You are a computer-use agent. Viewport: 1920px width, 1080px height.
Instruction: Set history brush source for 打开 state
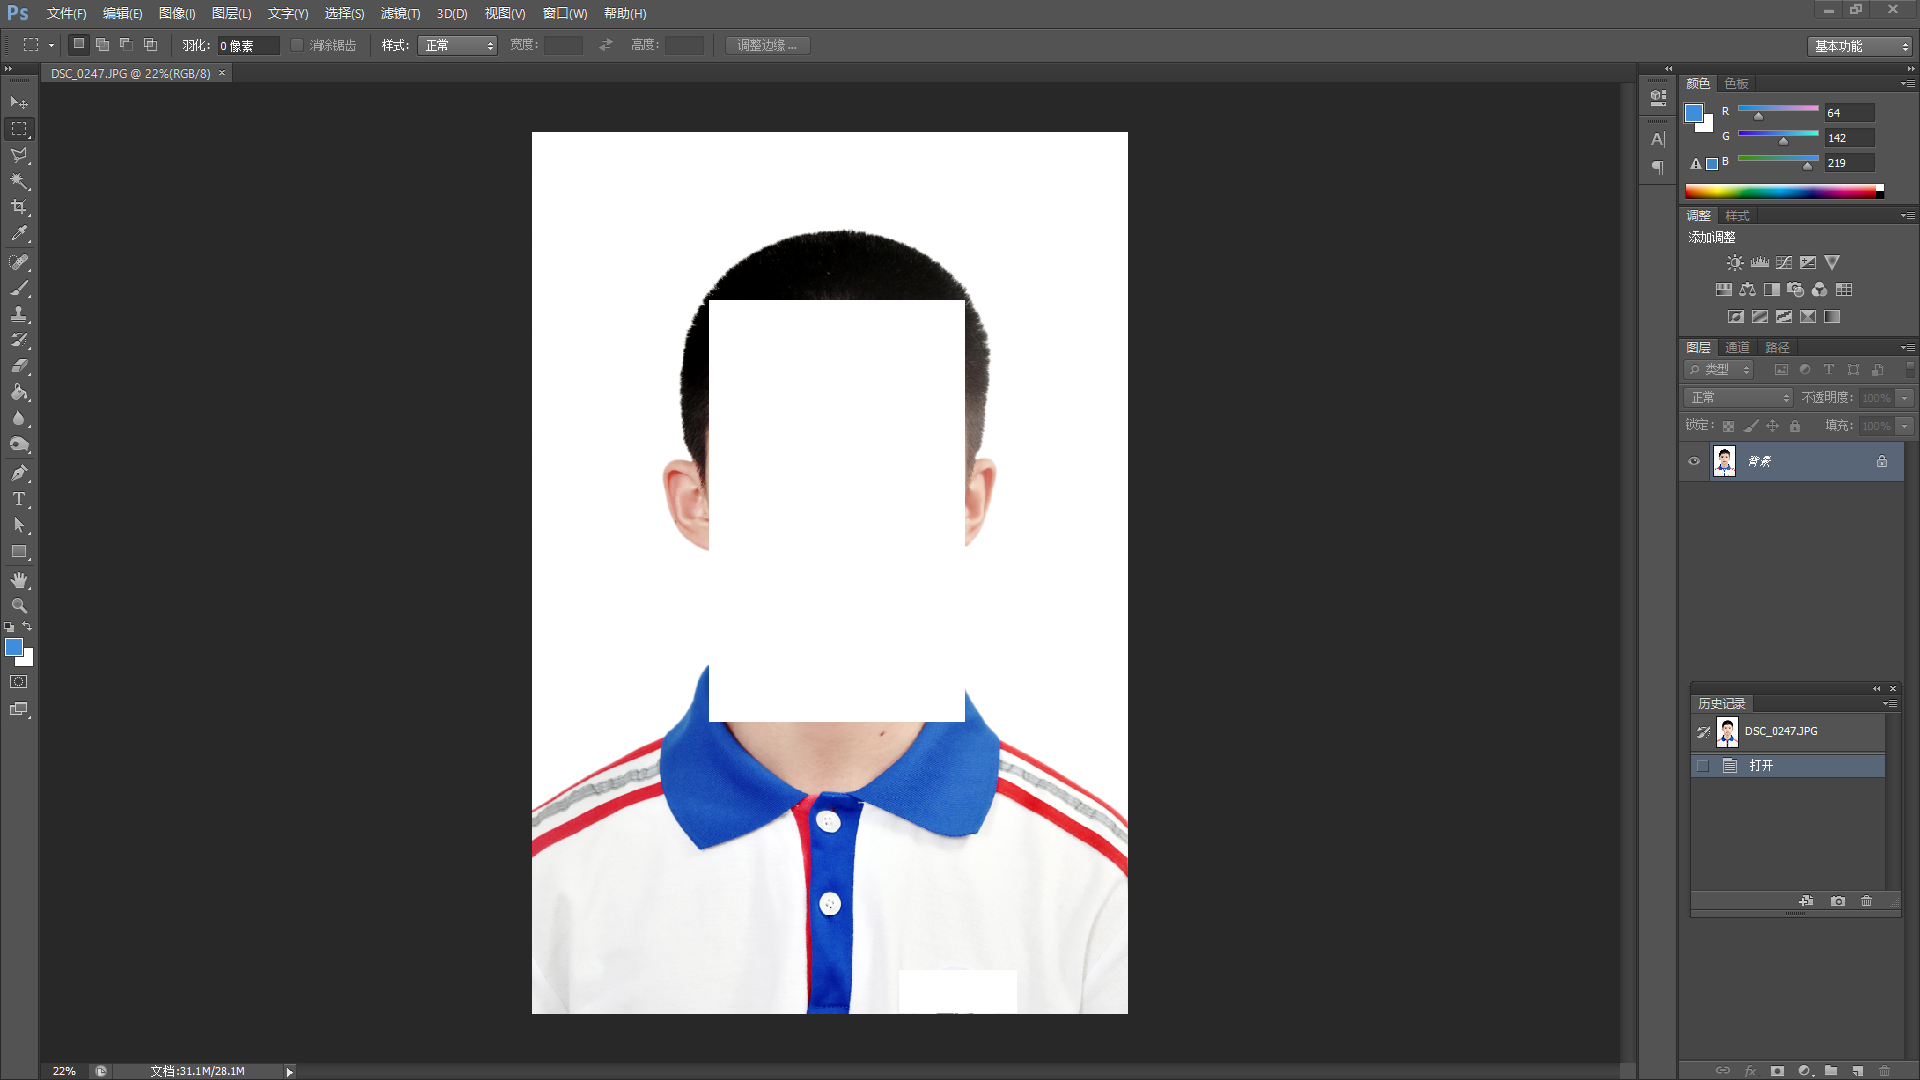(x=1703, y=766)
